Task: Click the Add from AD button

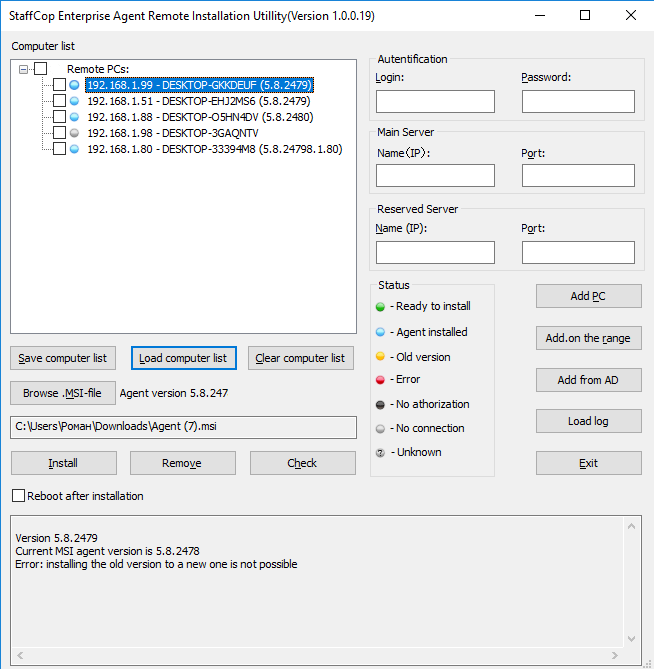Action: (x=588, y=380)
